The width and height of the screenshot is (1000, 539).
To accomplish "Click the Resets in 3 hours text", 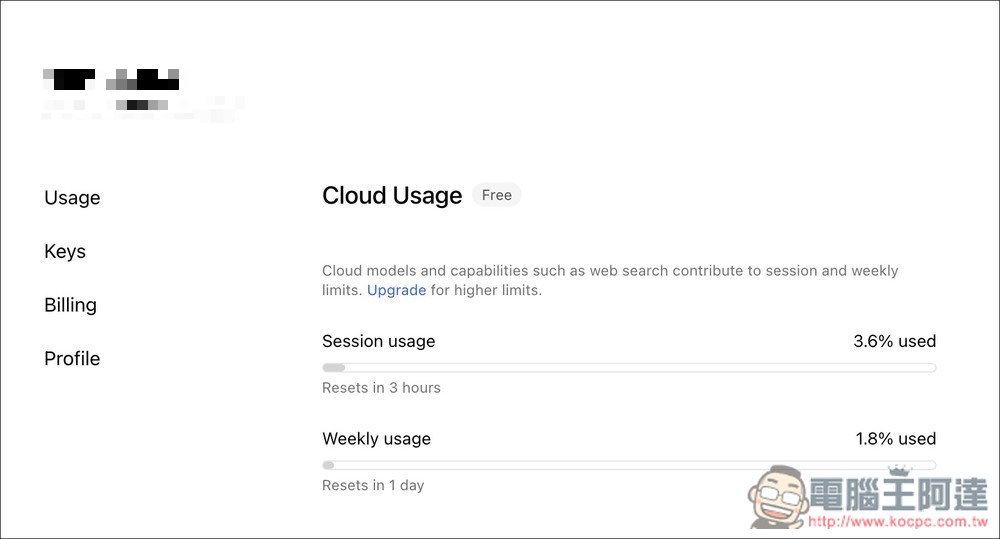I will click(x=381, y=388).
